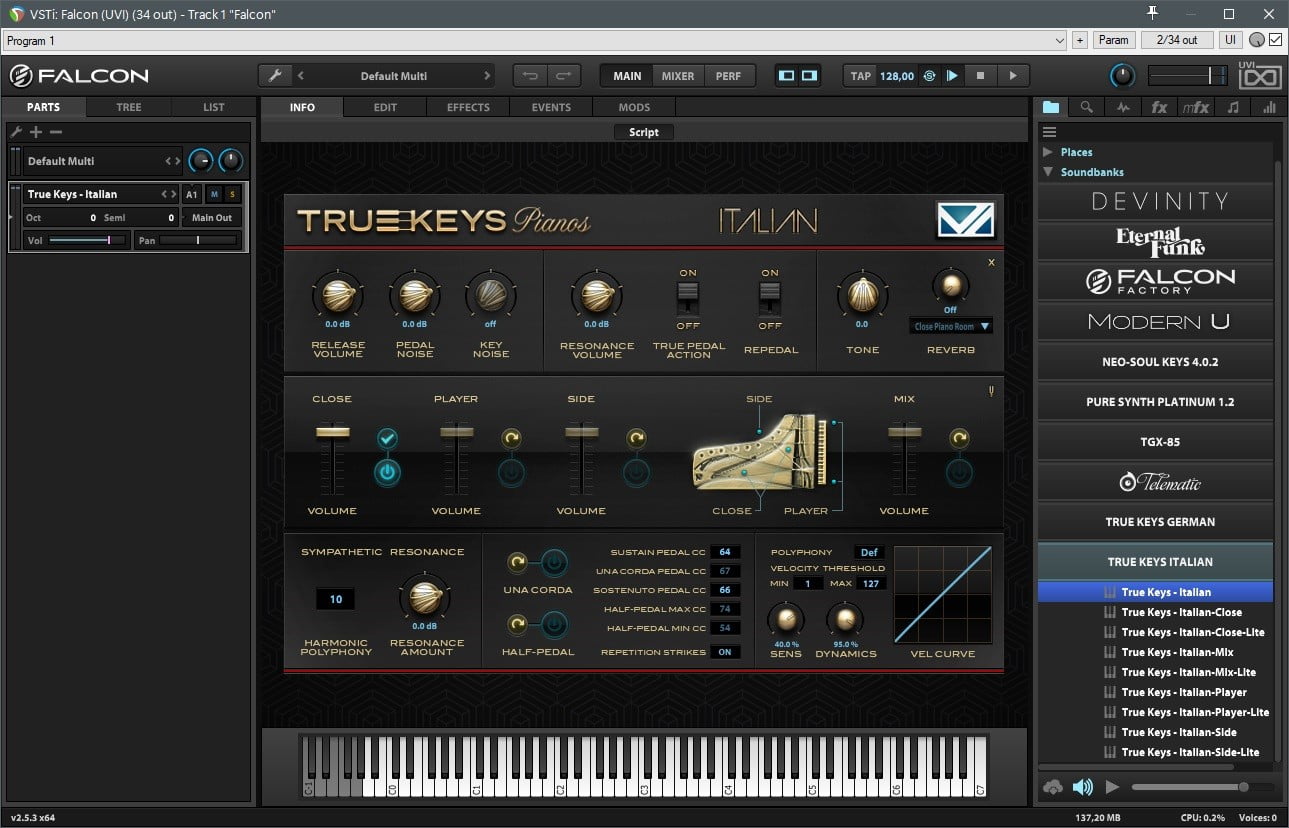Screen dimensions: 1289x828
Task: Stop playback with the square stop button
Action: click(981, 76)
